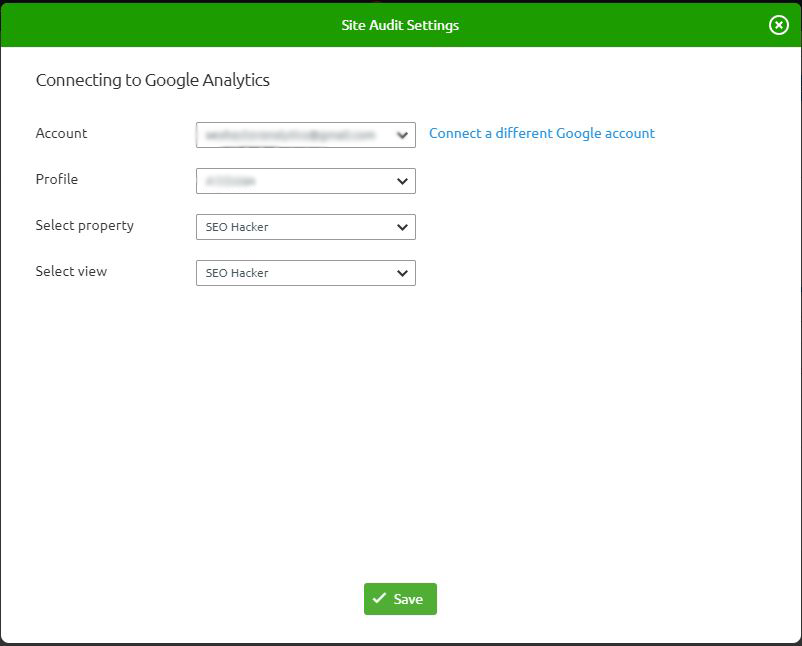Click the Select view label
802x646 pixels.
point(71,271)
